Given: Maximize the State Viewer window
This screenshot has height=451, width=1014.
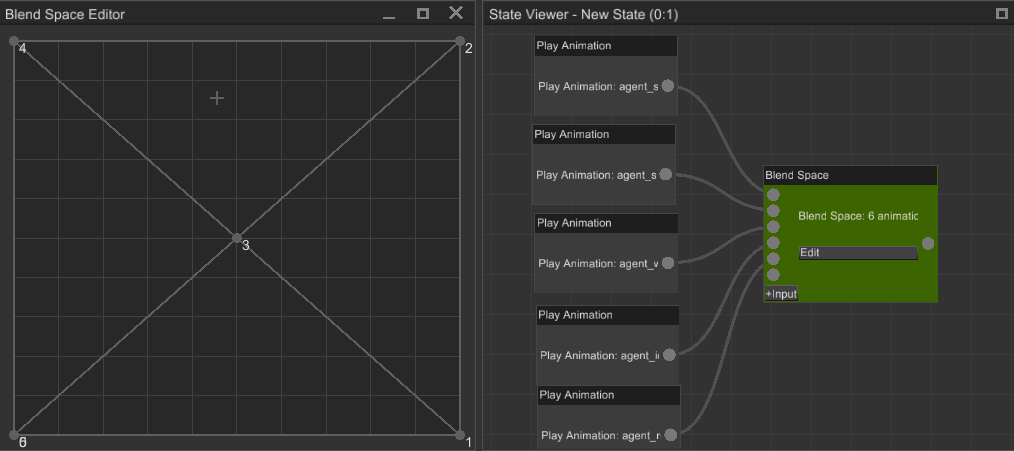Looking at the screenshot, I should [1002, 14].
